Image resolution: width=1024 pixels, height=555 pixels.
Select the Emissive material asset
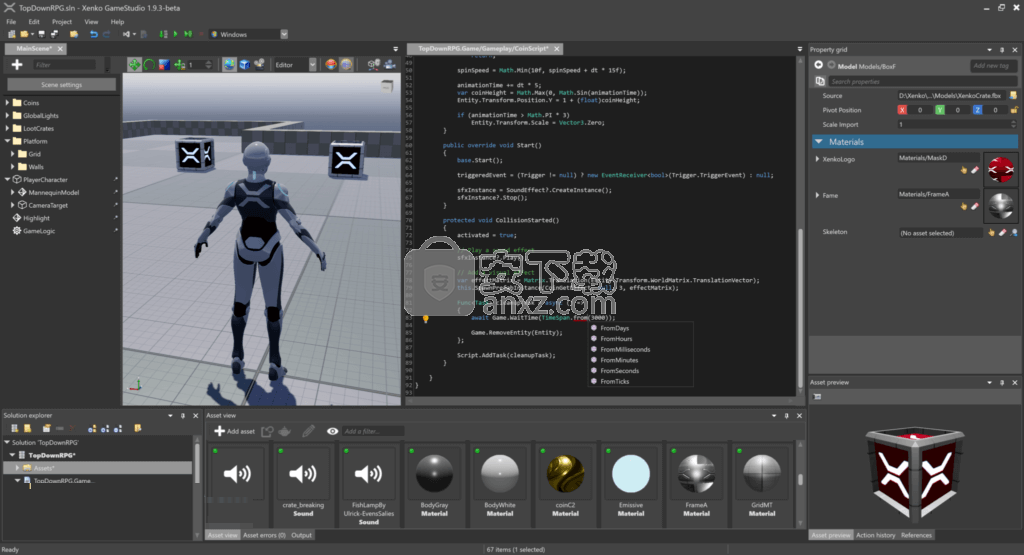click(631, 484)
